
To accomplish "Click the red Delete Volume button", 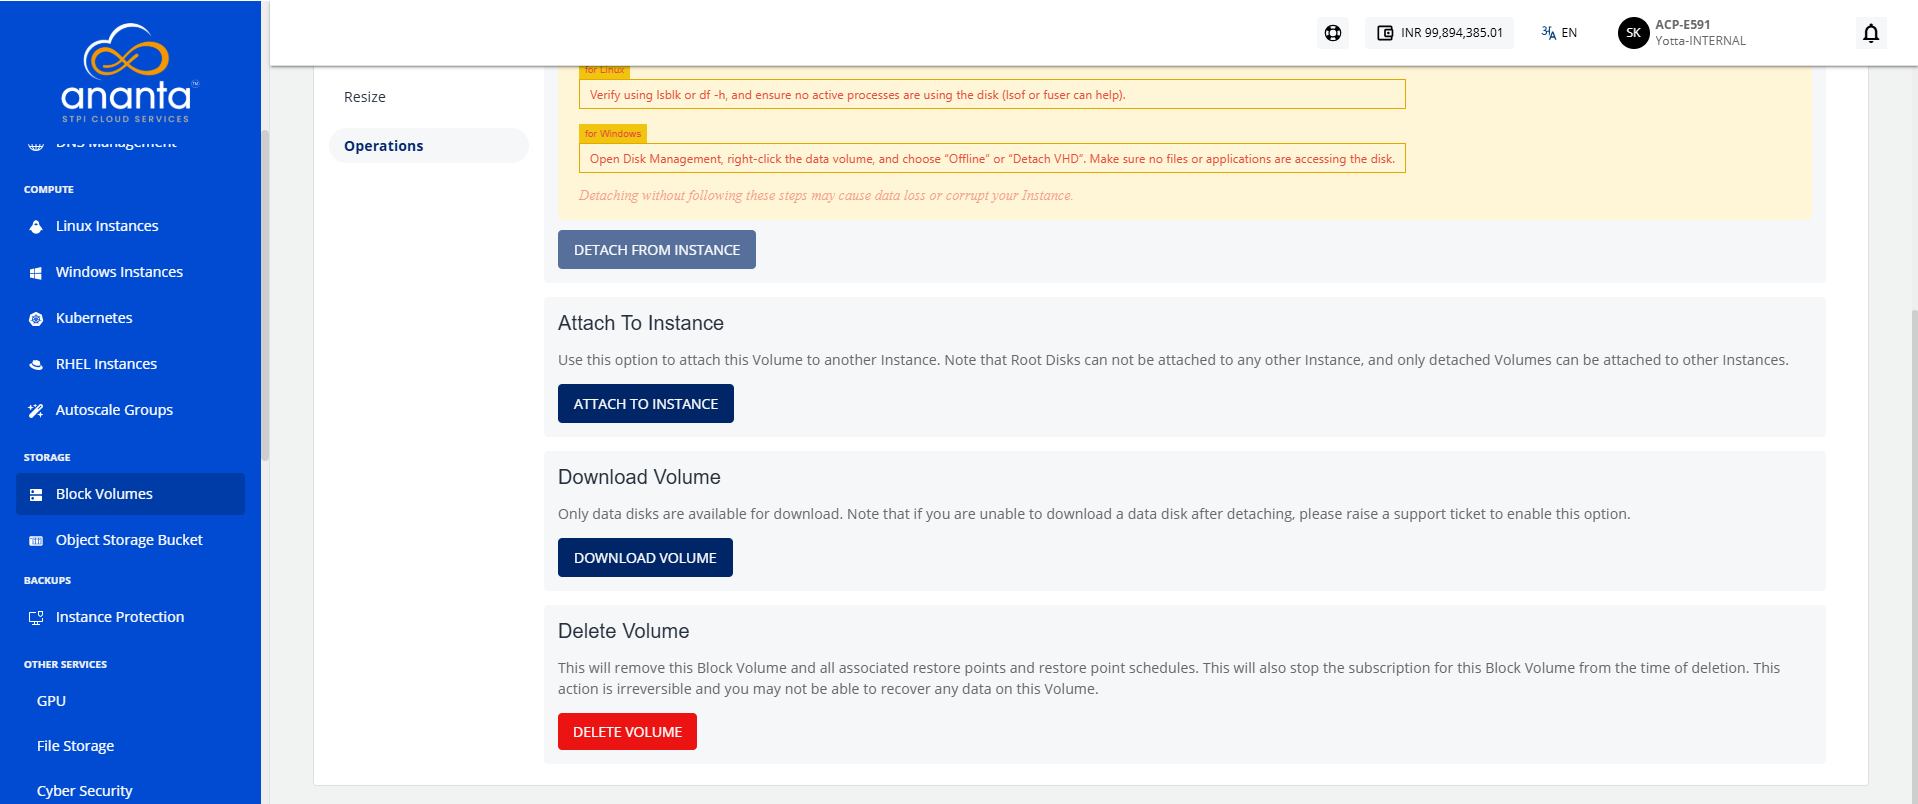I will [627, 732].
